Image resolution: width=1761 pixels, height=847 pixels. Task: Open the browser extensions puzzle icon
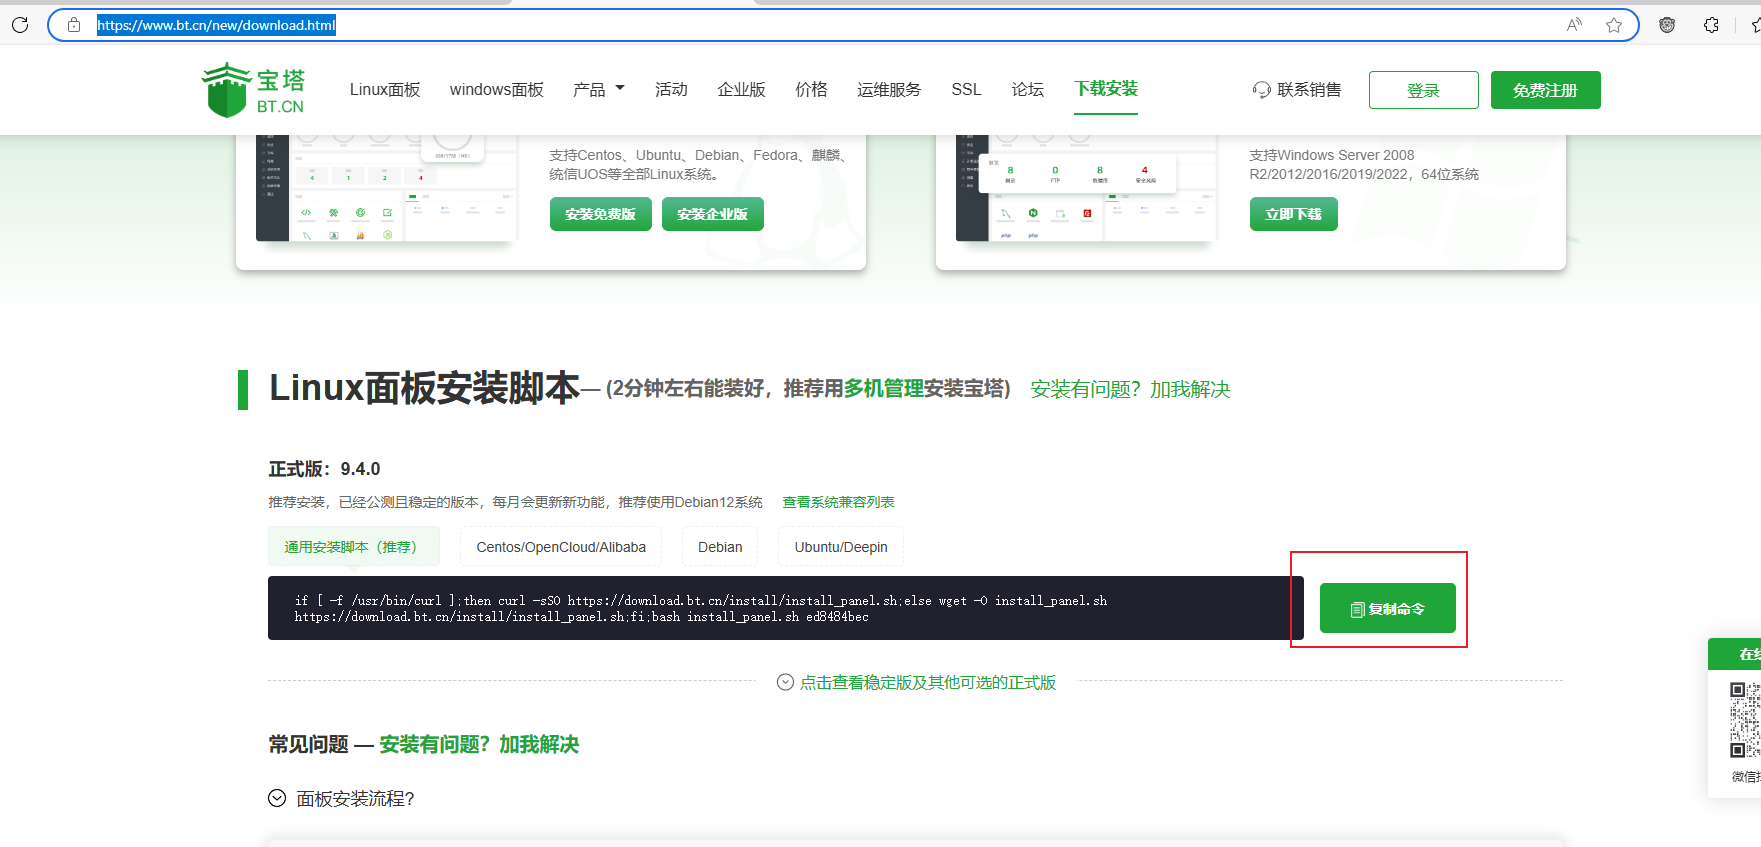point(1711,25)
